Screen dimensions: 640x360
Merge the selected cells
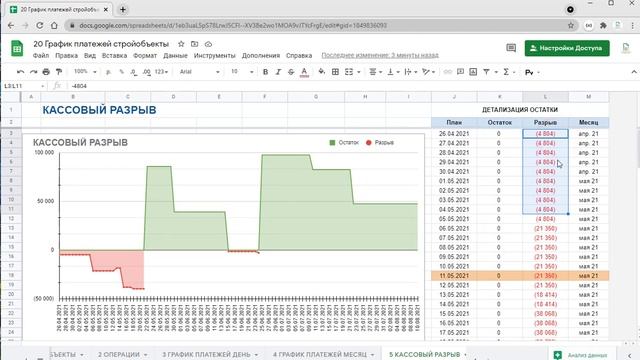[349, 72]
